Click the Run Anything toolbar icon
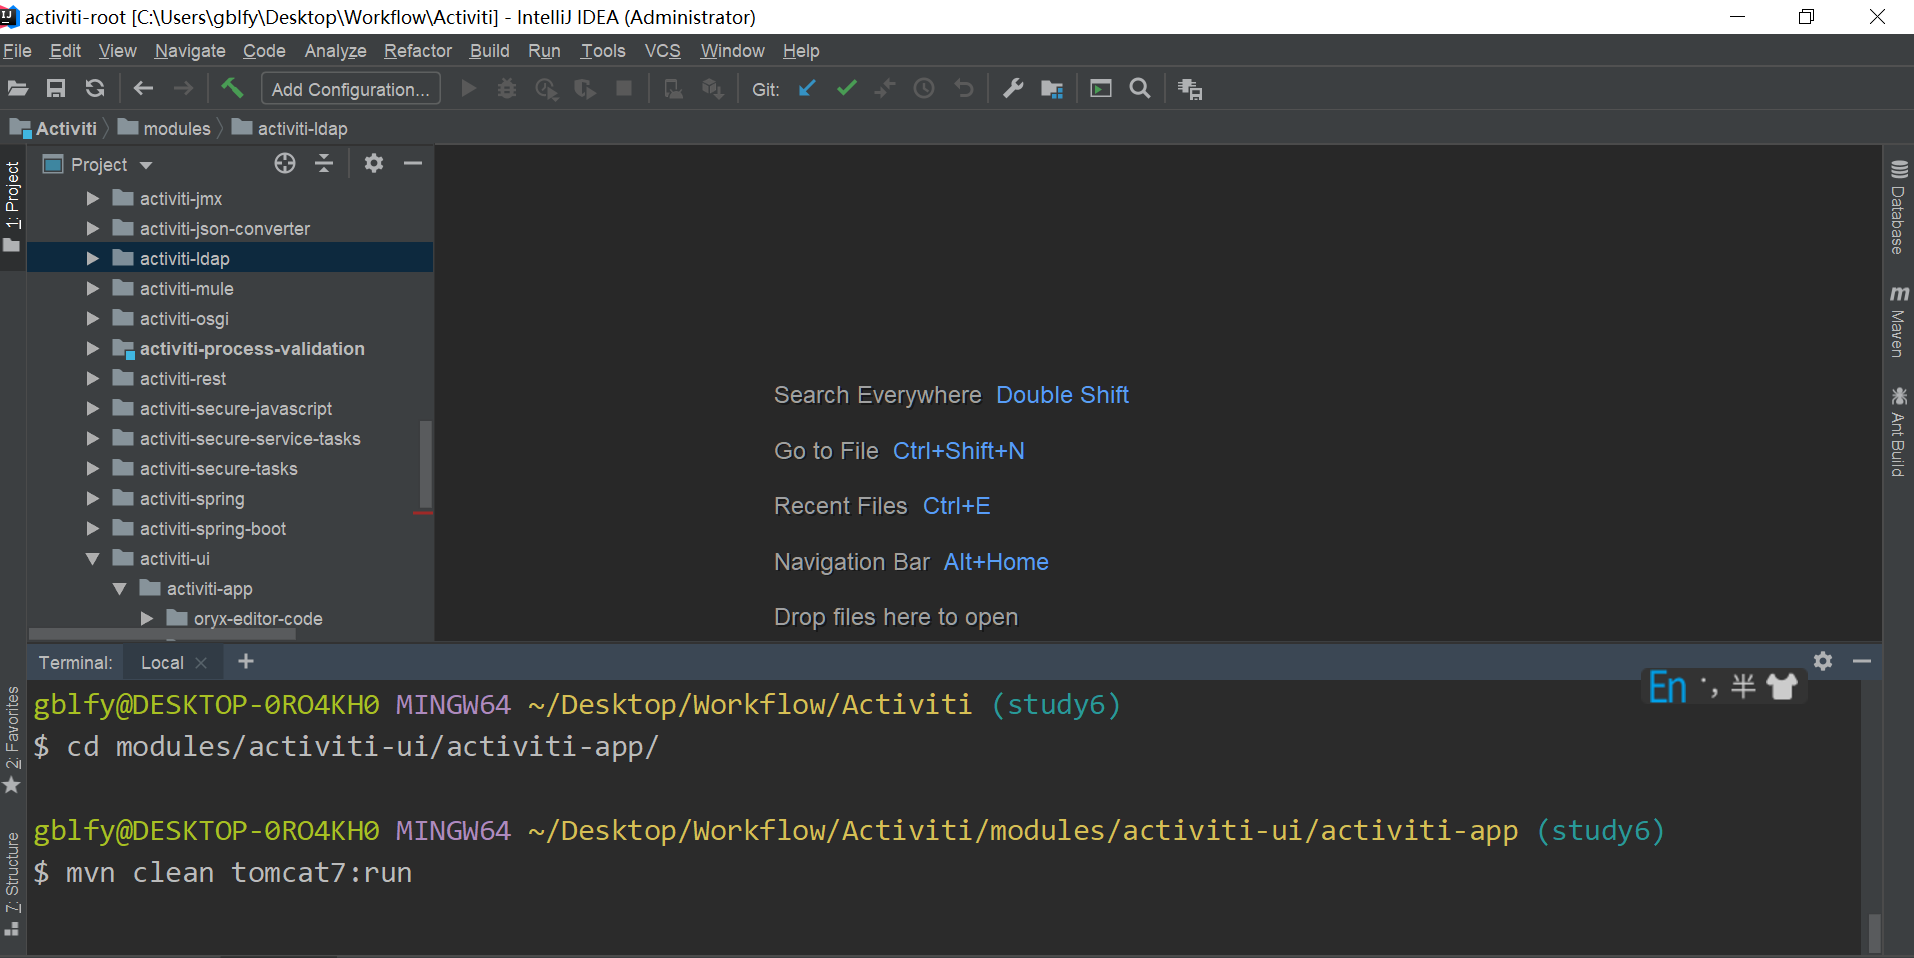 click(x=1101, y=89)
